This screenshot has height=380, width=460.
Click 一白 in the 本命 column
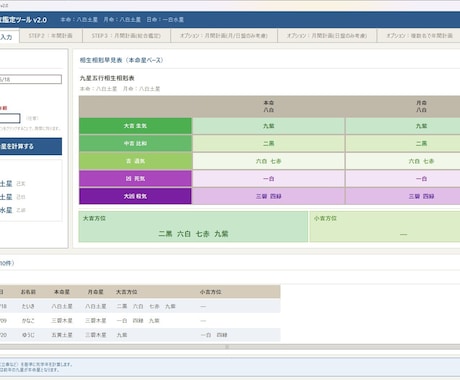coord(269,179)
